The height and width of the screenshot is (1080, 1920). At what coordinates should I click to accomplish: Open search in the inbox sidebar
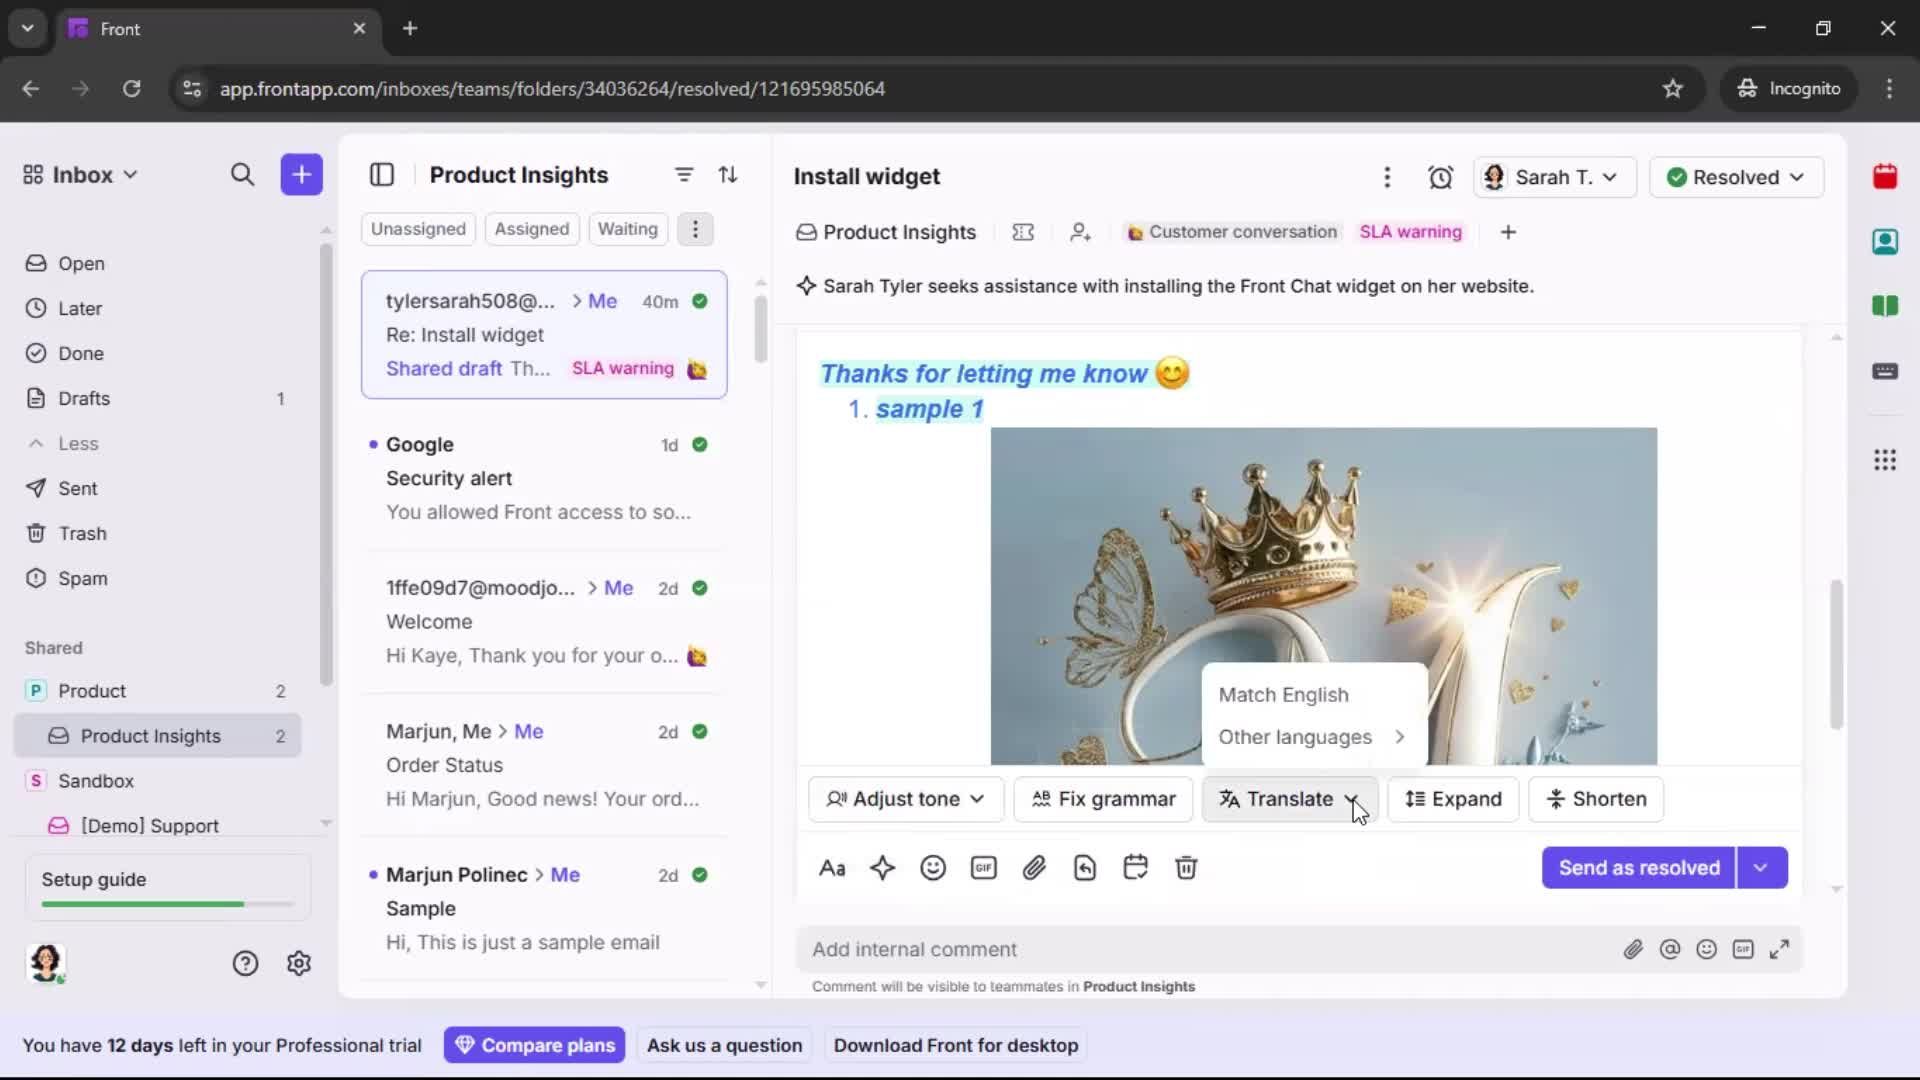[243, 174]
